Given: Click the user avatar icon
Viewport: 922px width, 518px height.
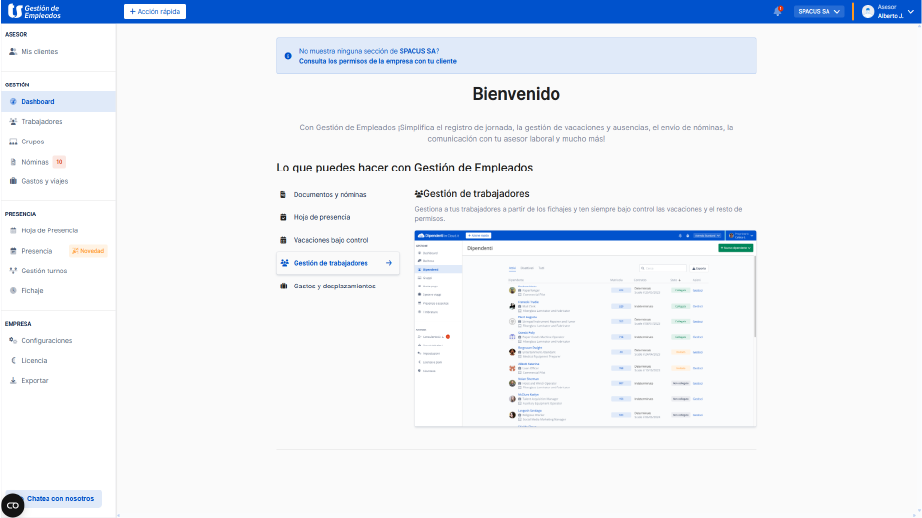Looking at the screenshot, I should click(x=868, y=11).
